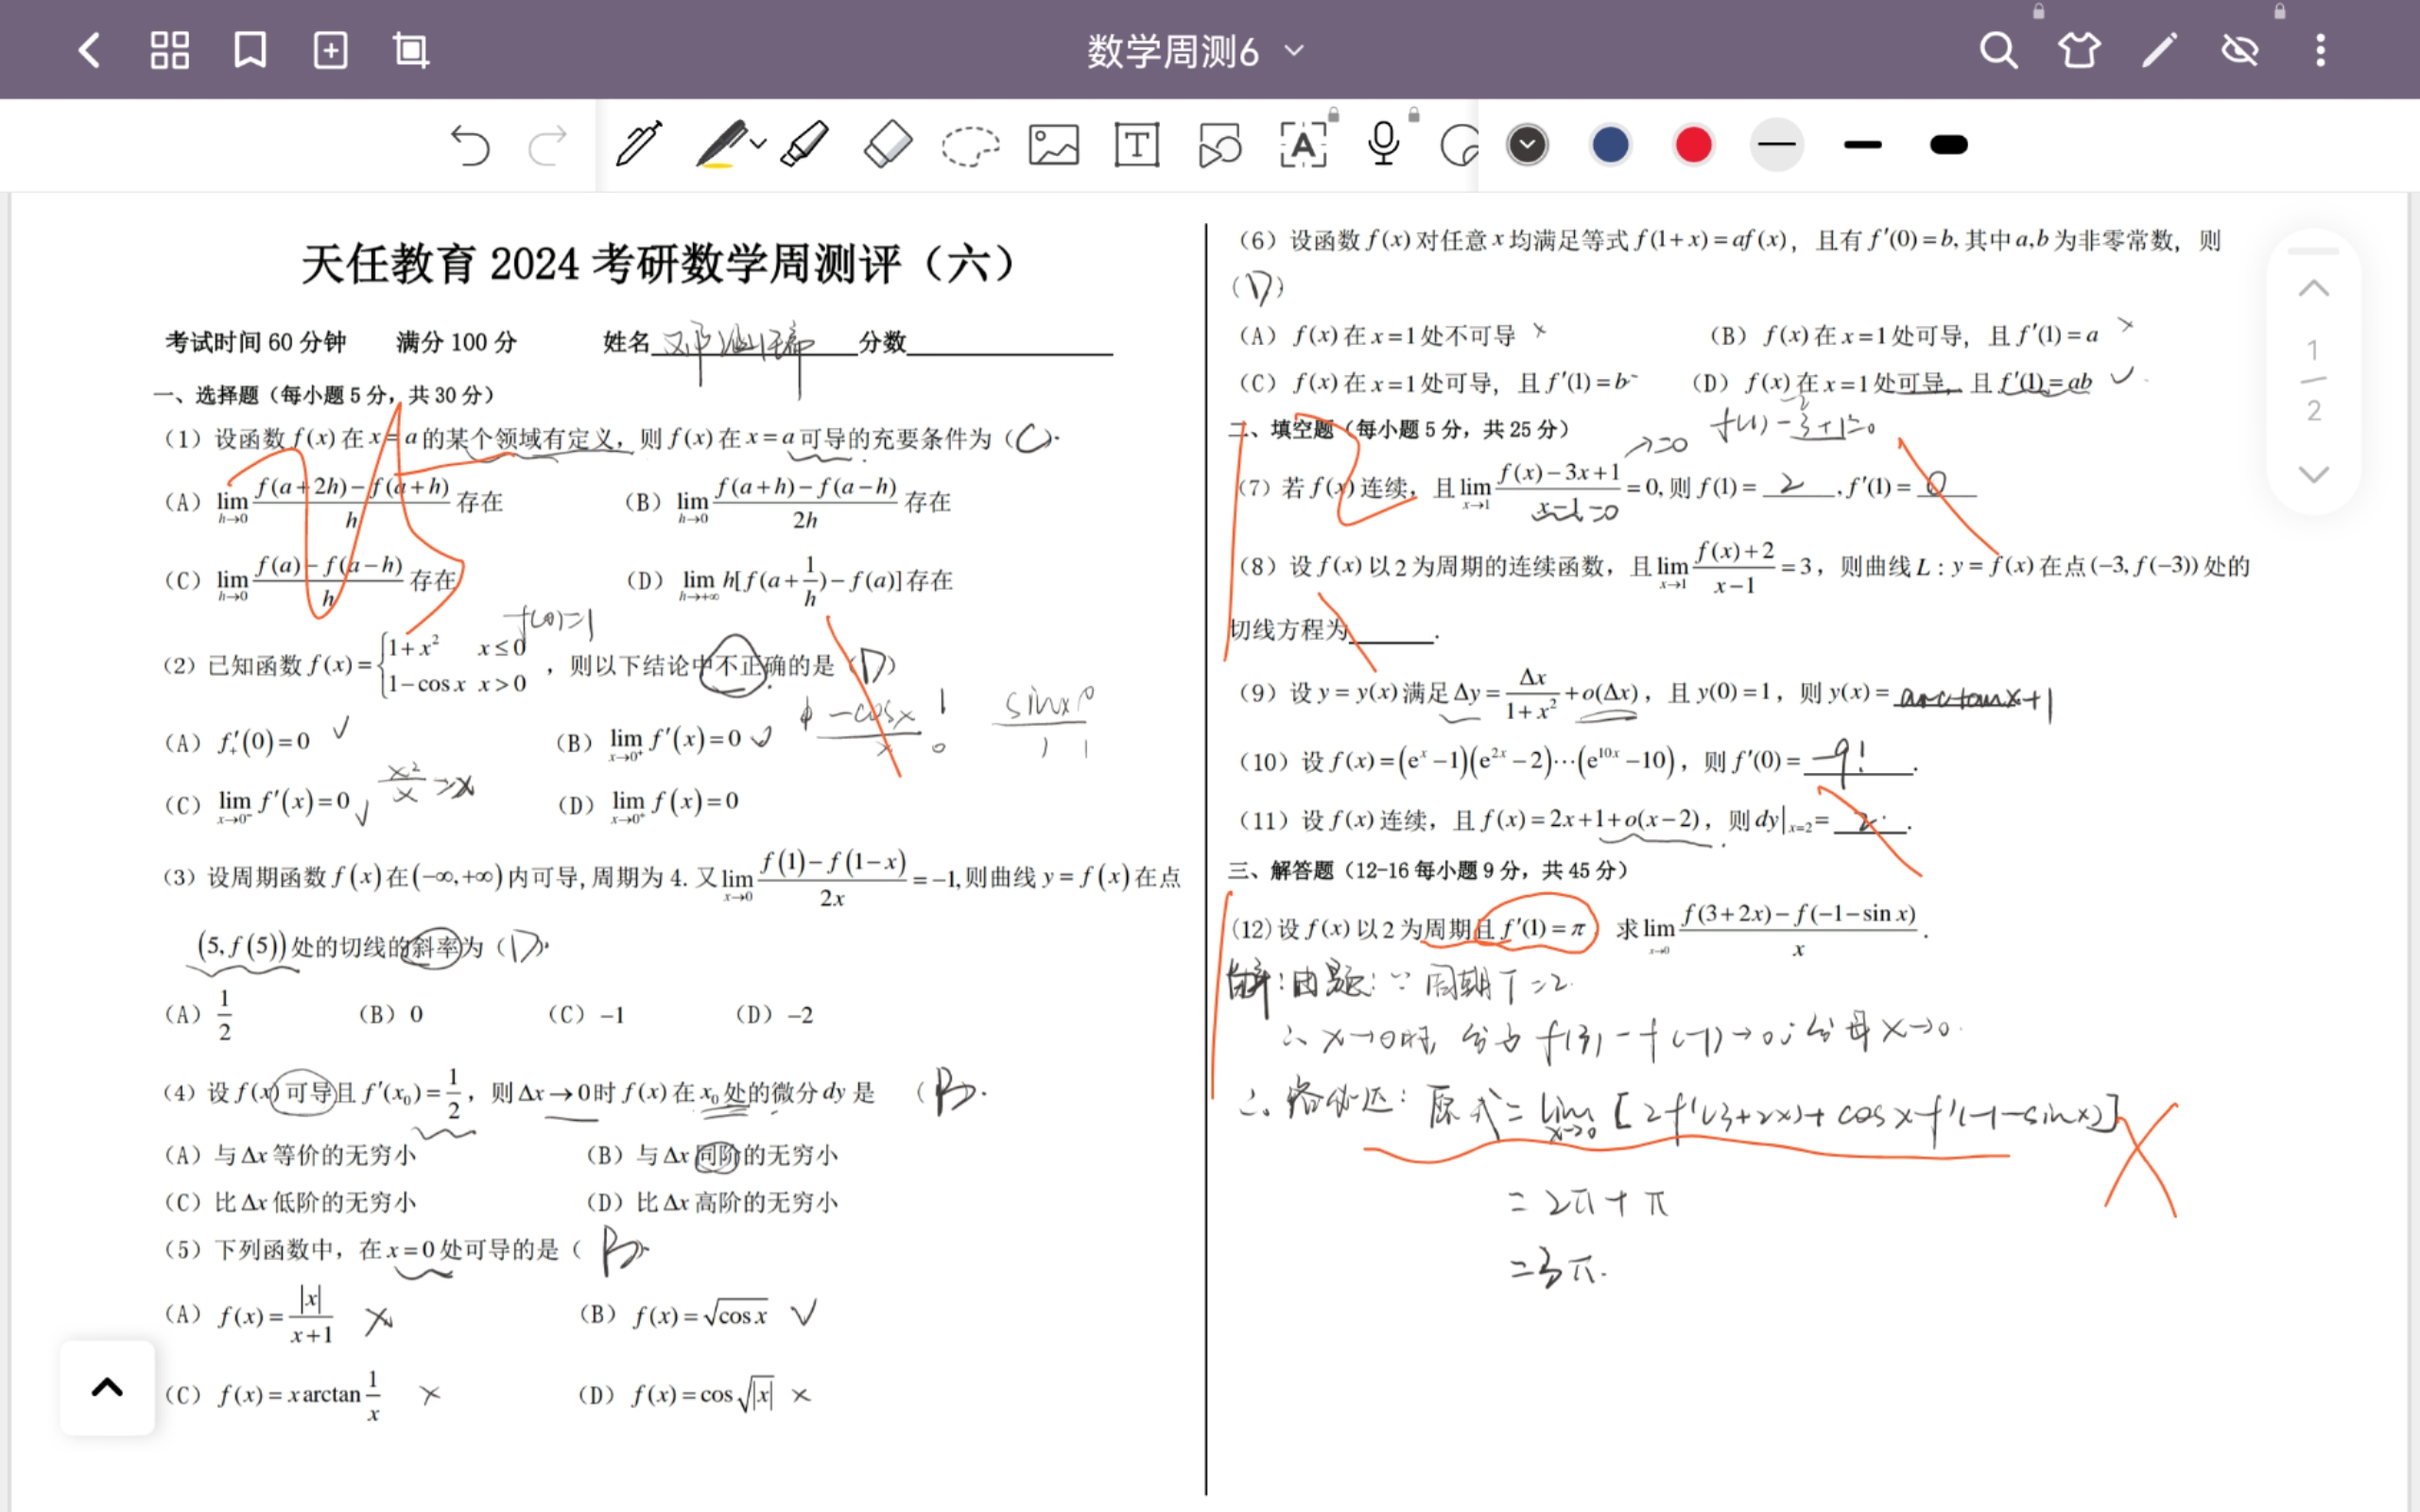
Task: Click option (B) f(x)=√cos x
Action: 676,1315
